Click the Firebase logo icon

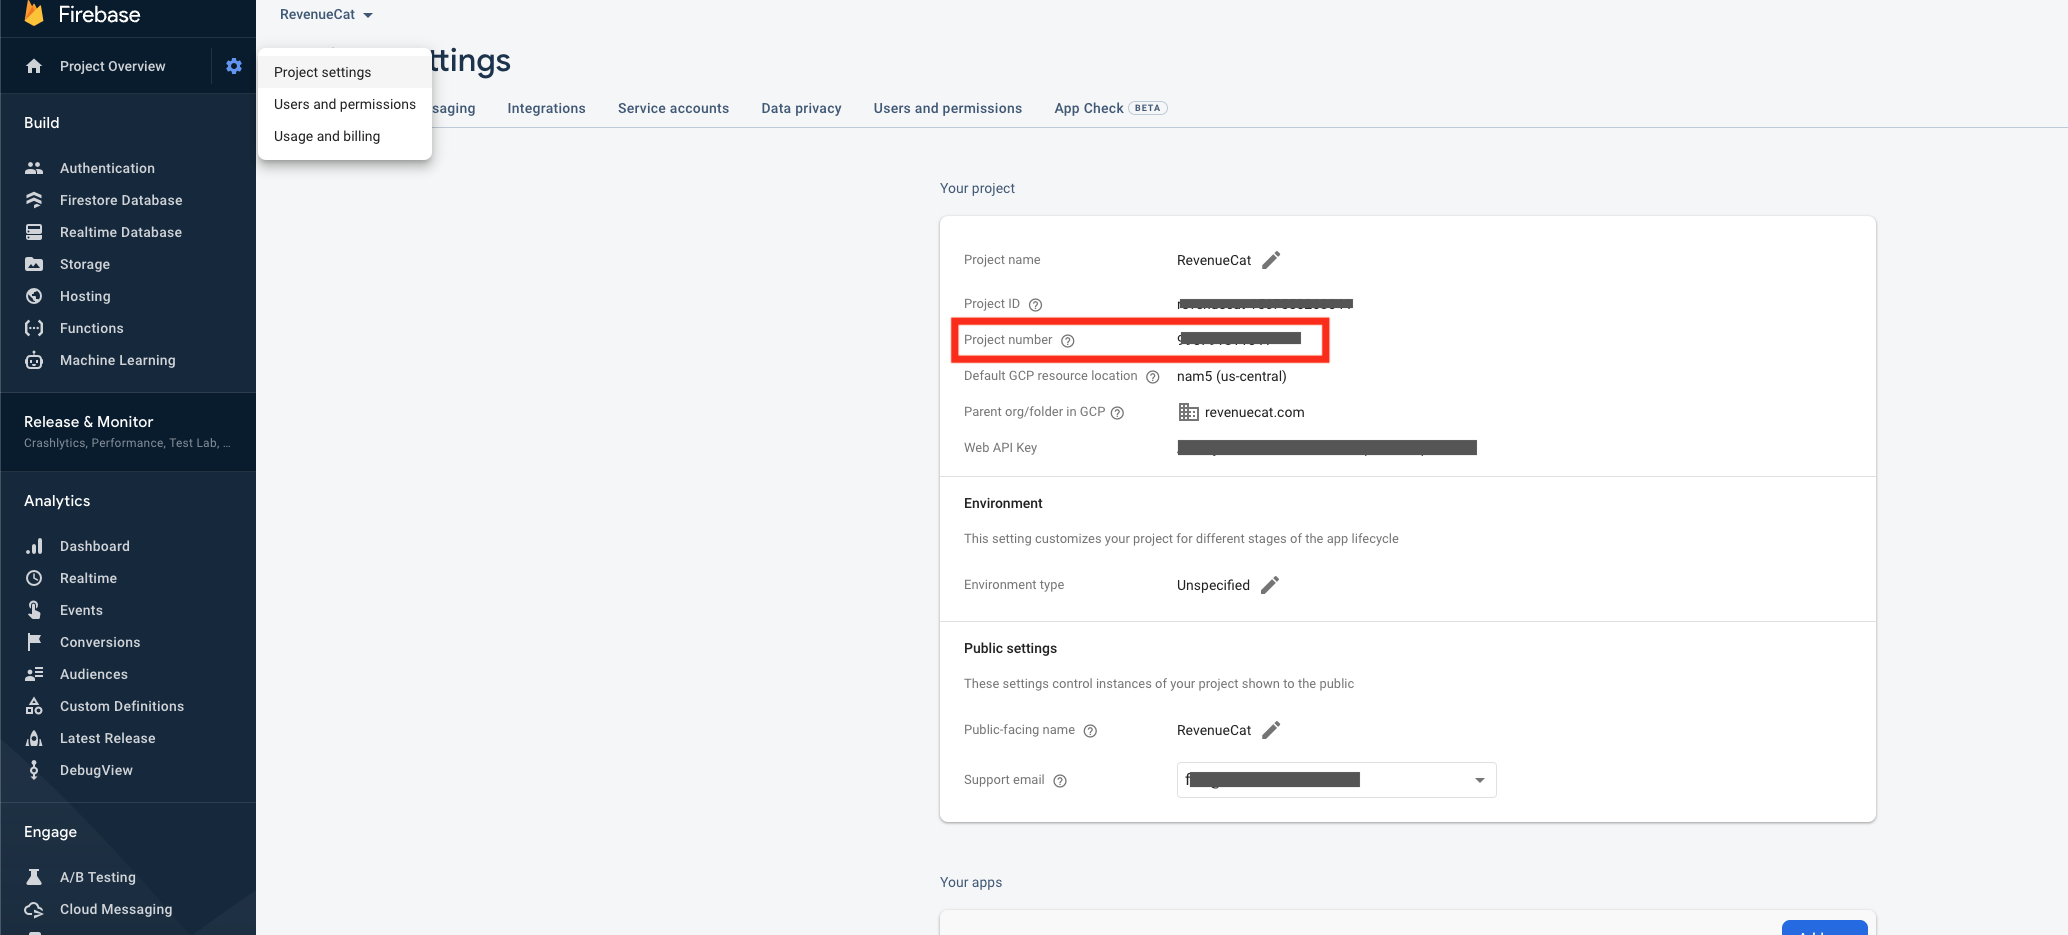[x=34, y=14]
